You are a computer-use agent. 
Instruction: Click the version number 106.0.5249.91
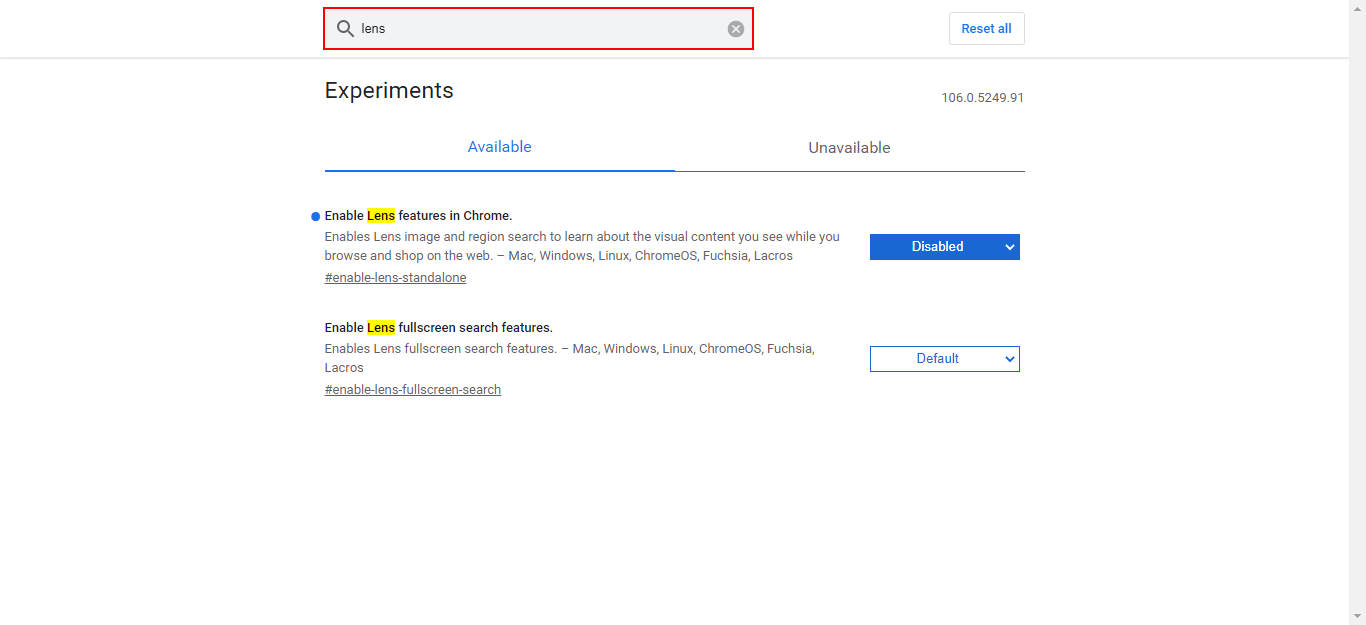[x=982, y=98]
